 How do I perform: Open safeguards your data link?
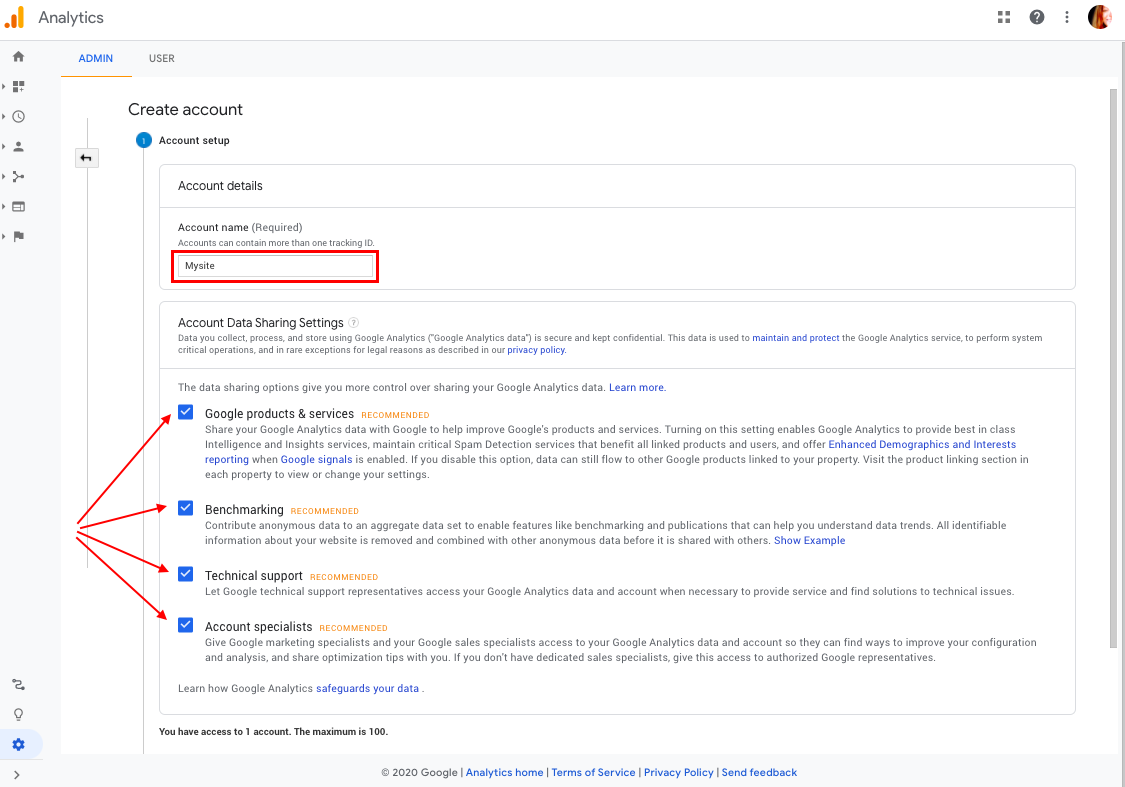click(x=367, y=689)
